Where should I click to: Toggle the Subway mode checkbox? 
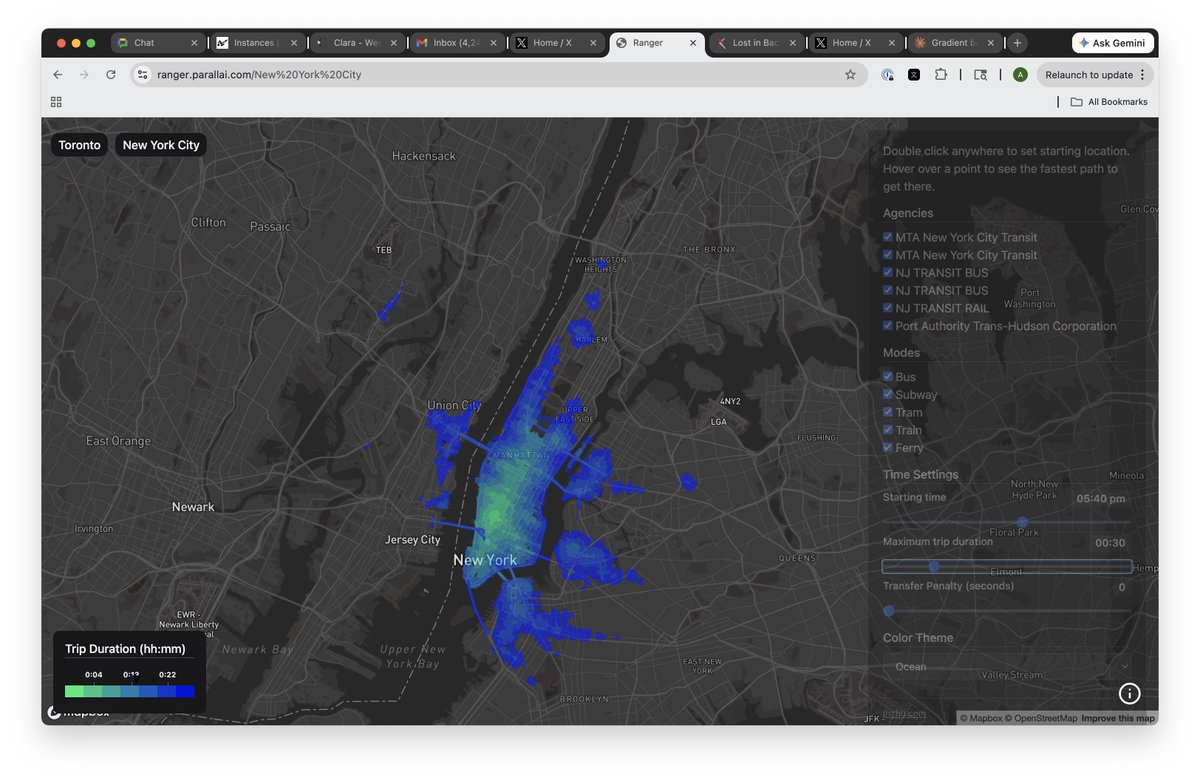pos(888,395)
